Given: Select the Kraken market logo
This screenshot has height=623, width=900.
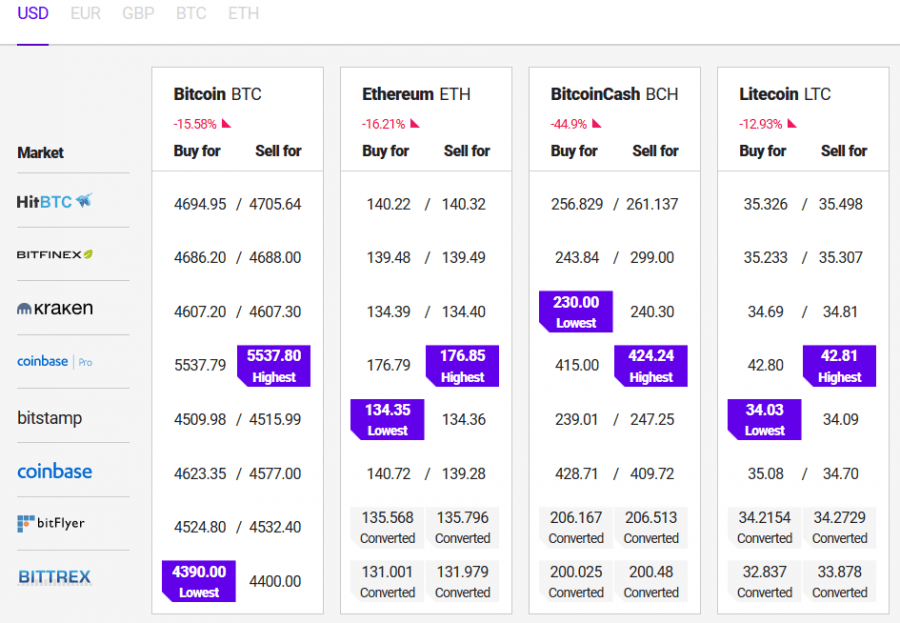Looking at the screenshot, I should click(x=55, y=308).
